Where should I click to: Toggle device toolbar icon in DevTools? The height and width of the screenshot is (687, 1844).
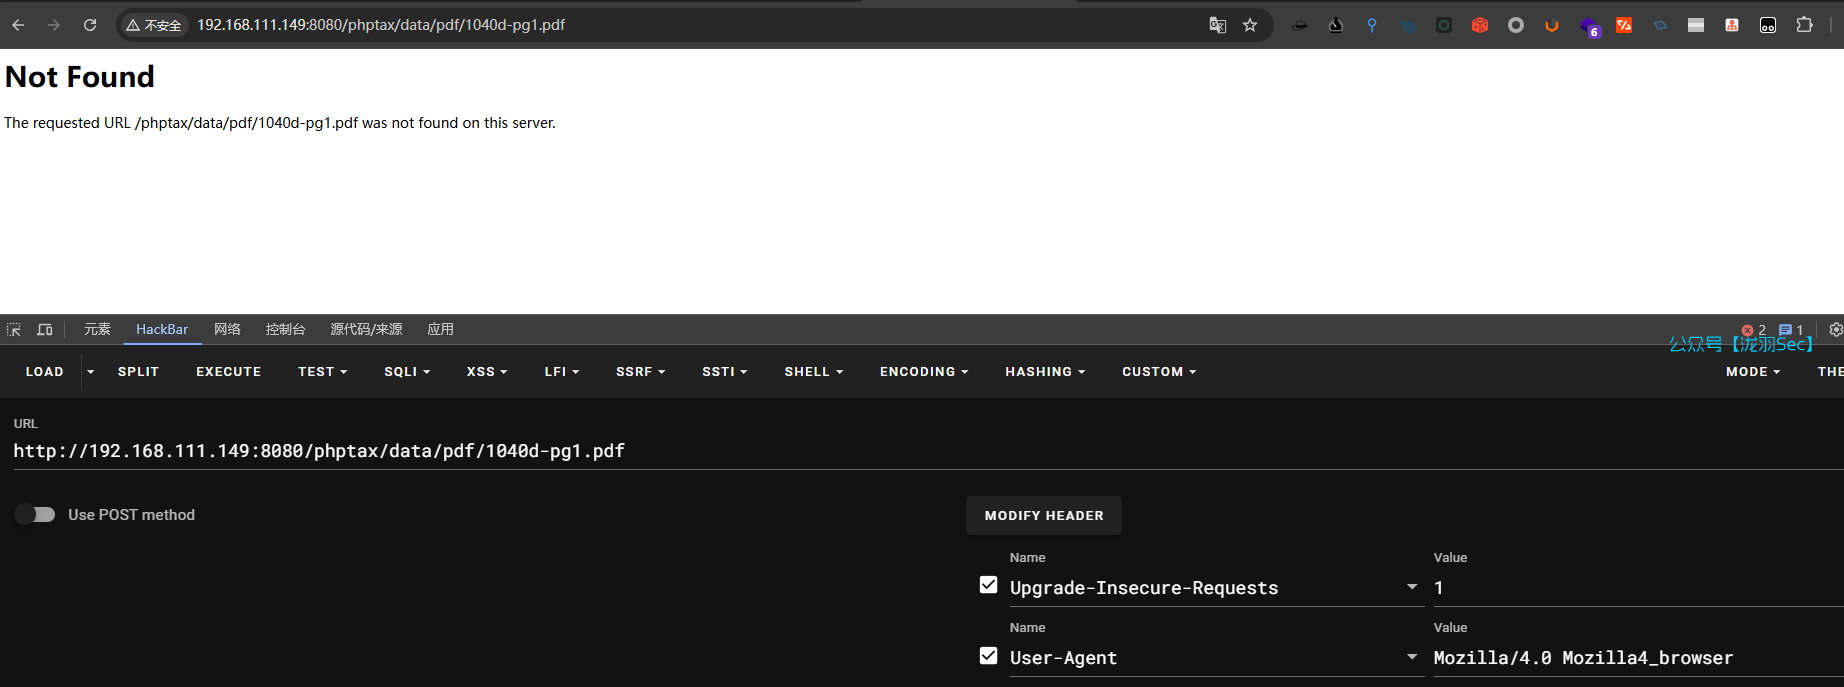45,330
